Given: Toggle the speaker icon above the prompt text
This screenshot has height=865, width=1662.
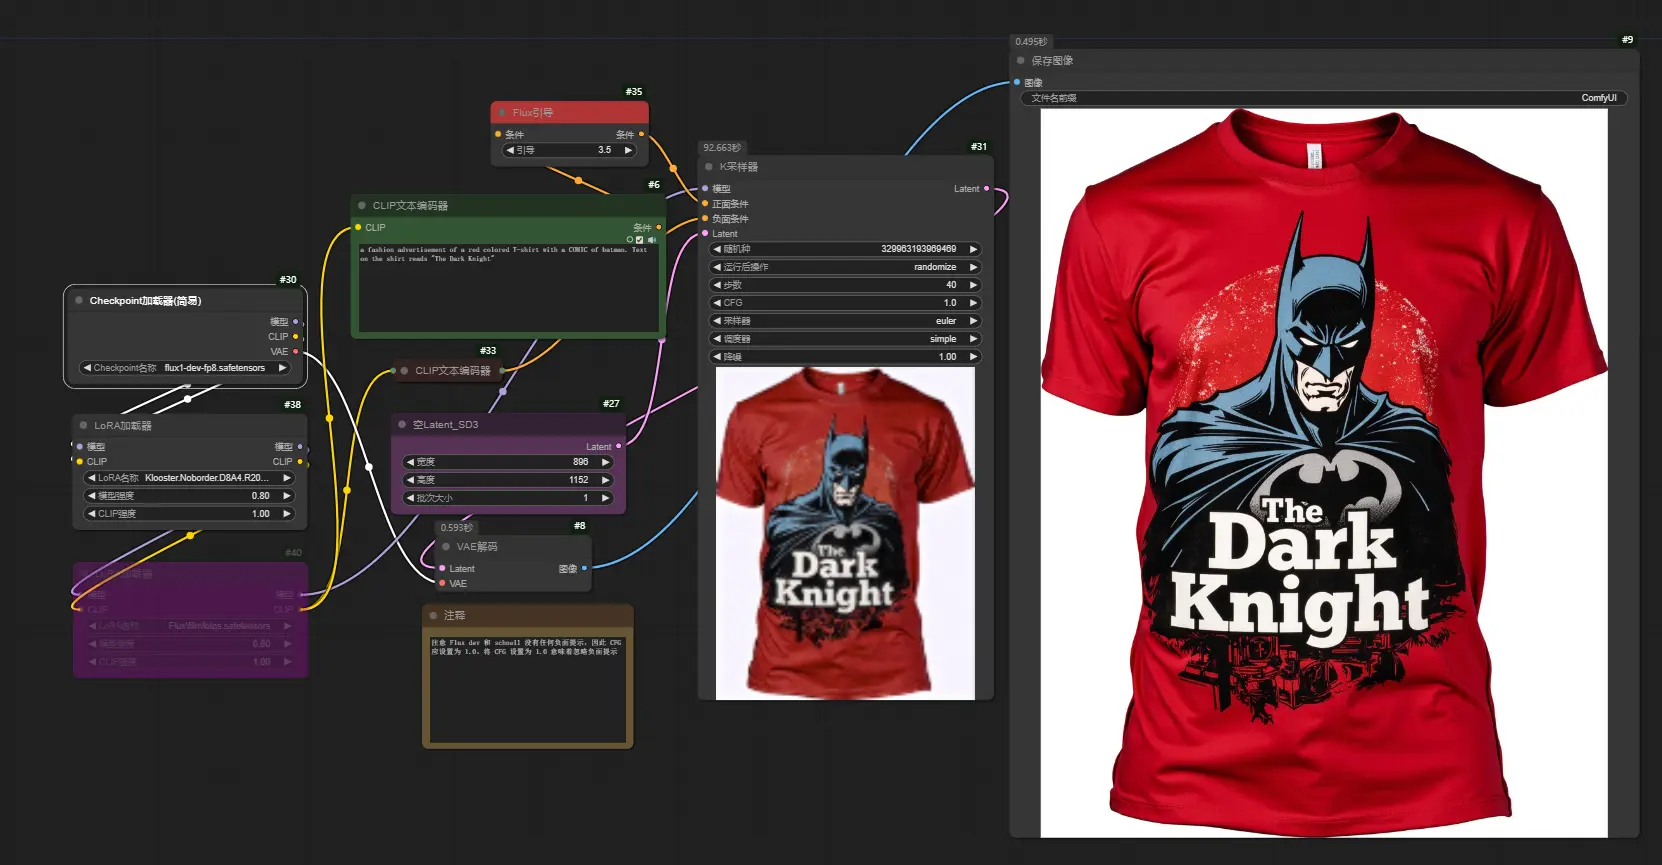Looking at the screenshot, I should (651, 240).
